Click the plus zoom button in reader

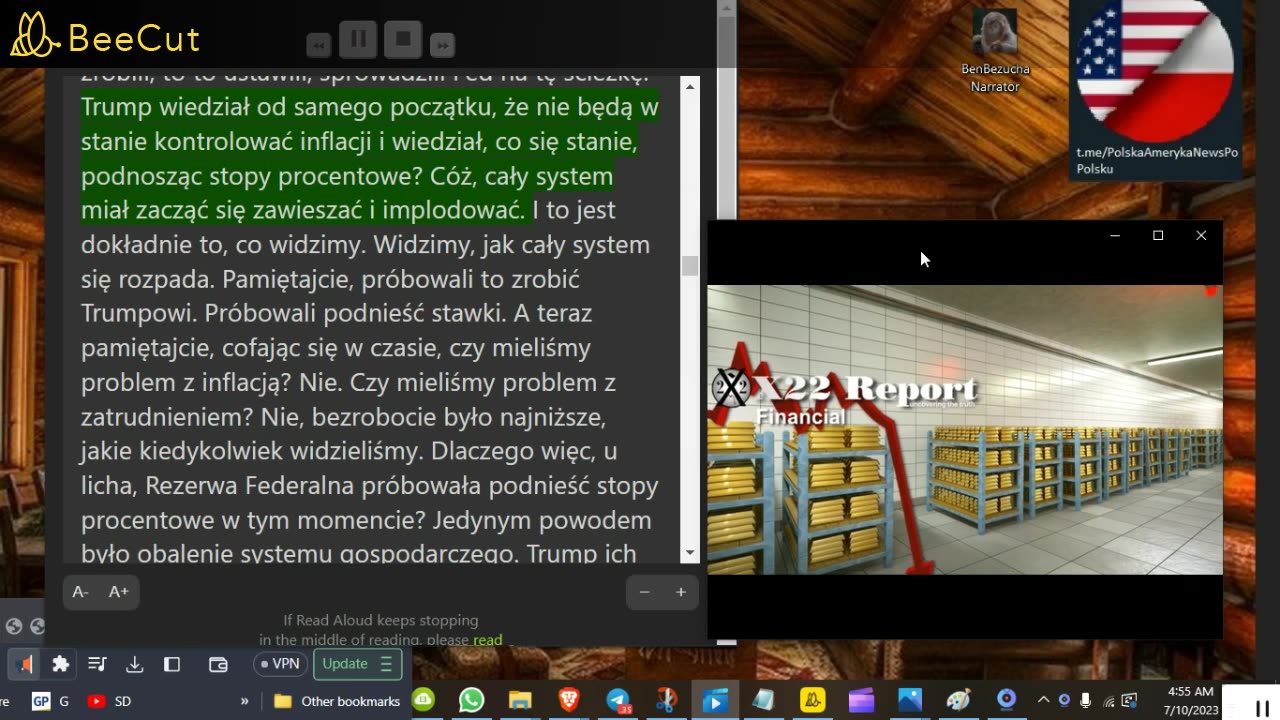[x=681, y=592]
